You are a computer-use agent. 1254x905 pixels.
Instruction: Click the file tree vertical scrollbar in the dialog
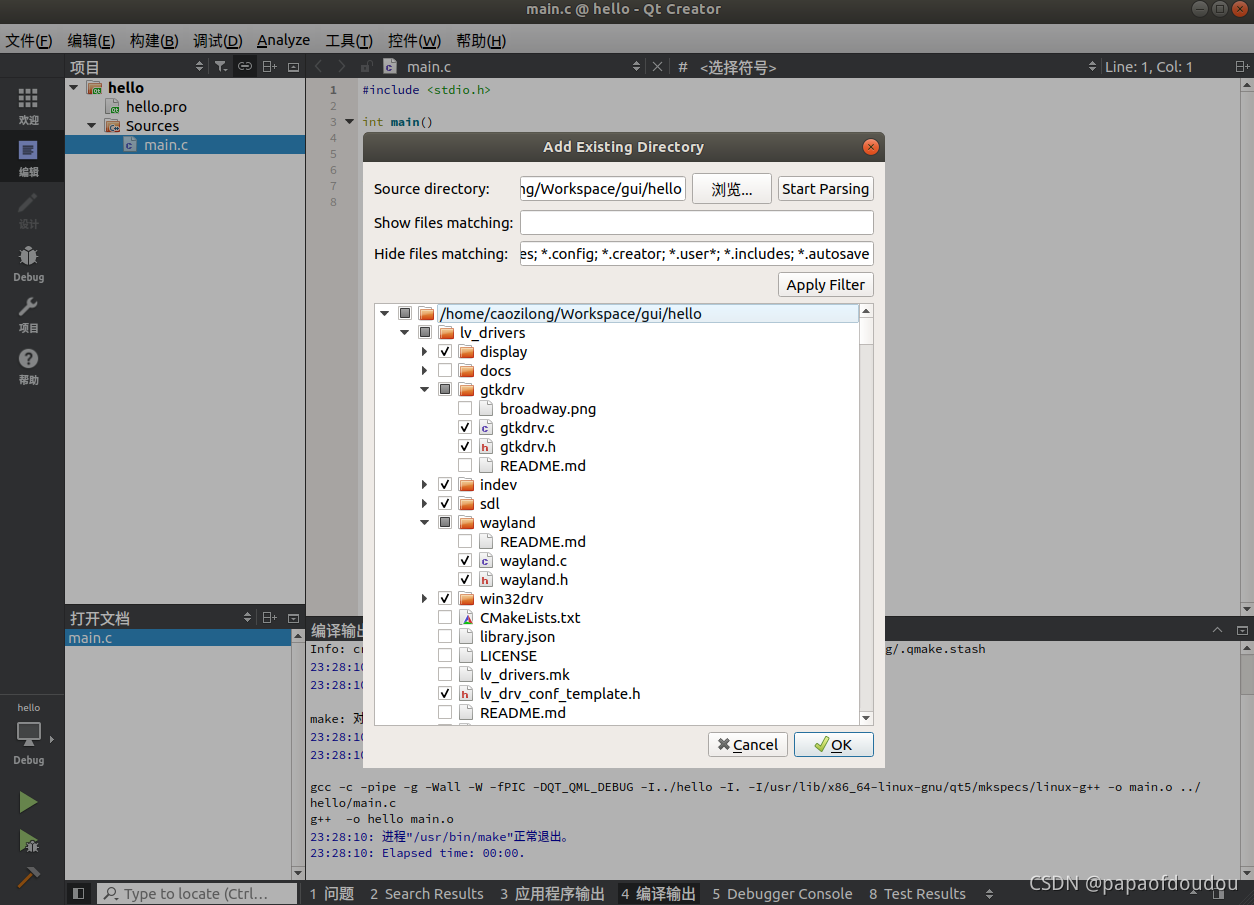tap(866, 514)
